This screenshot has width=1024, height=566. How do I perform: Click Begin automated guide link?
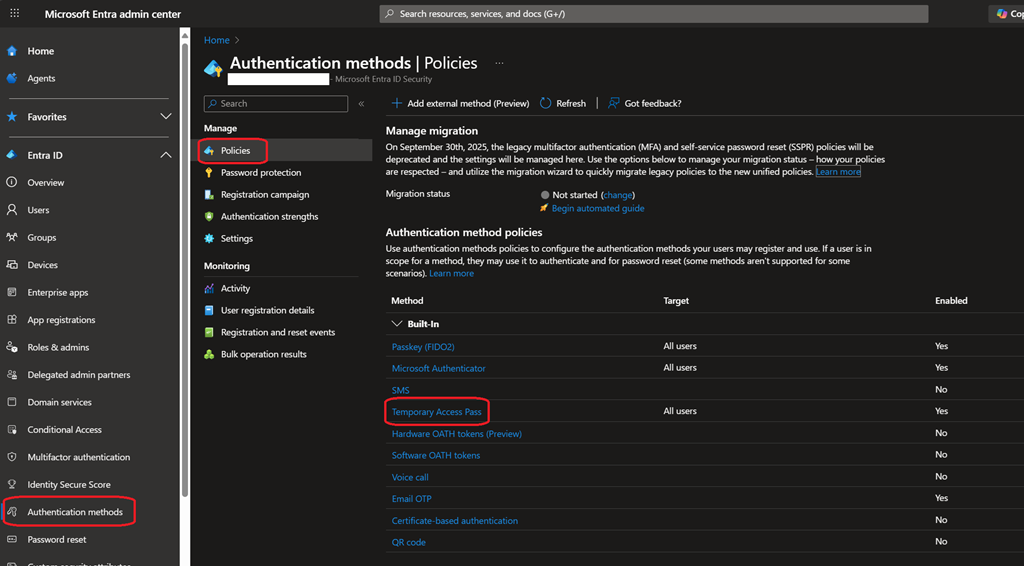tap(597, 209)
